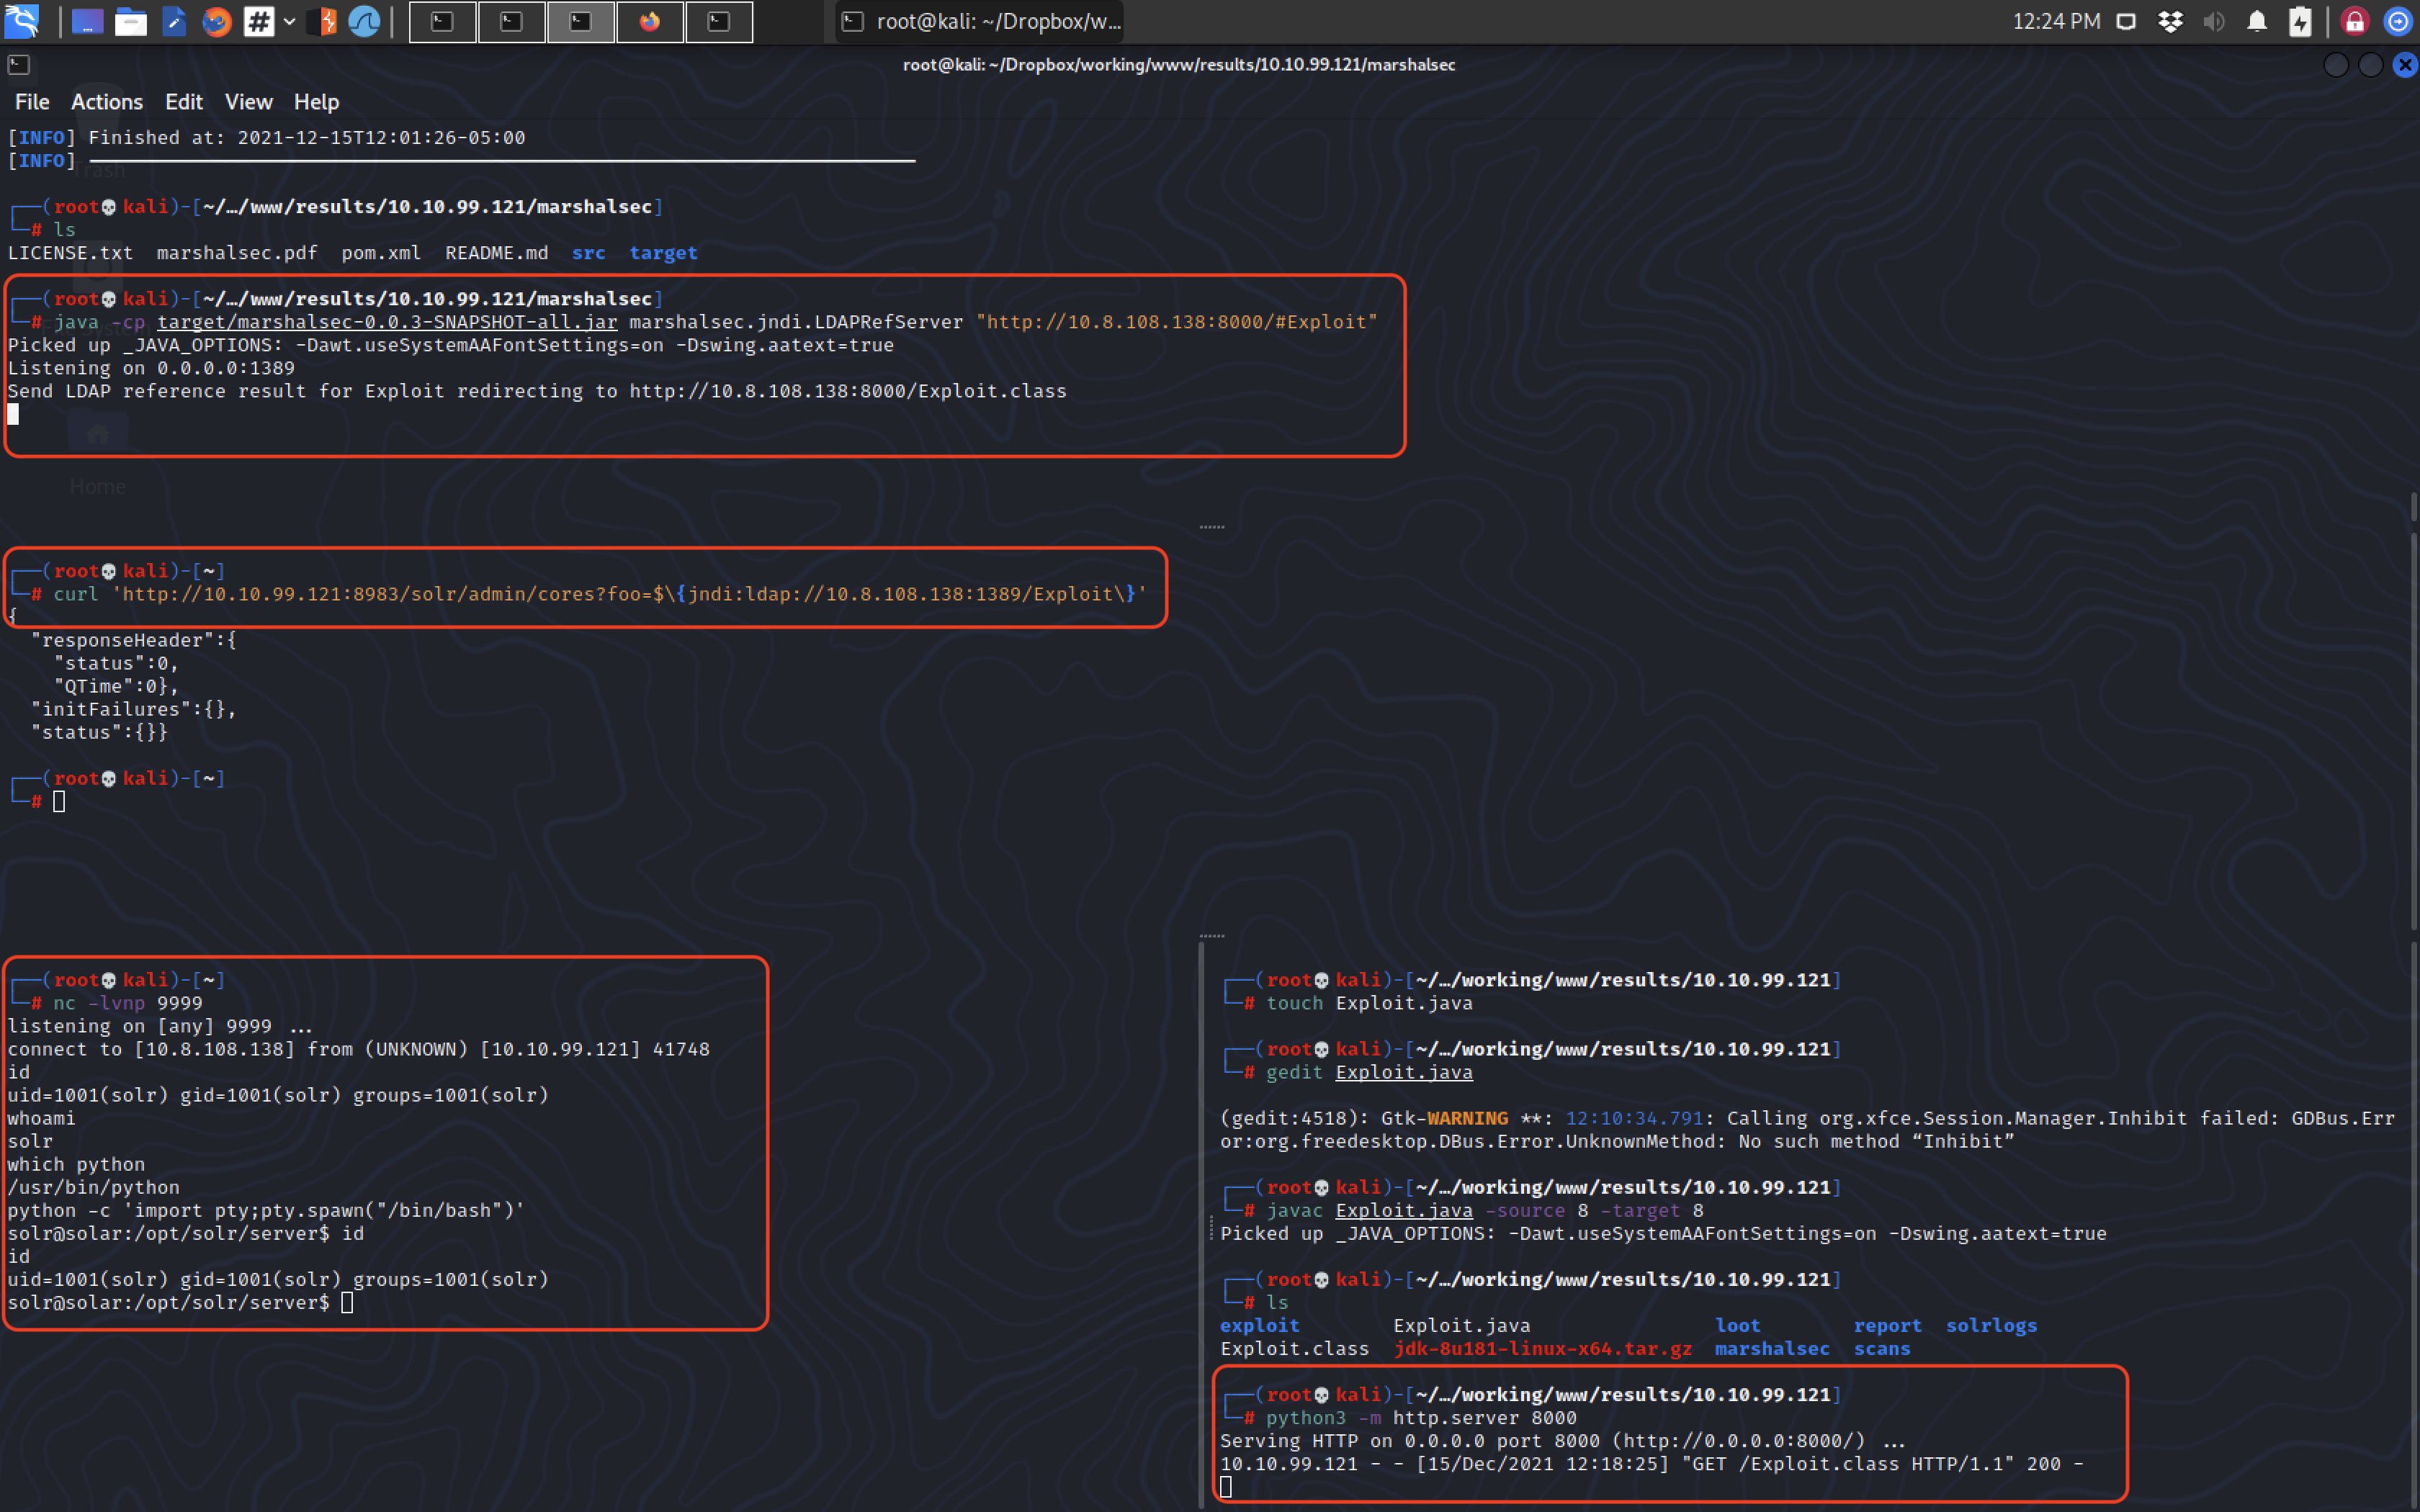2420x1512 pixels.
Task: Click the underlined marshalsec jar path
Action: (x=387, y=322)
